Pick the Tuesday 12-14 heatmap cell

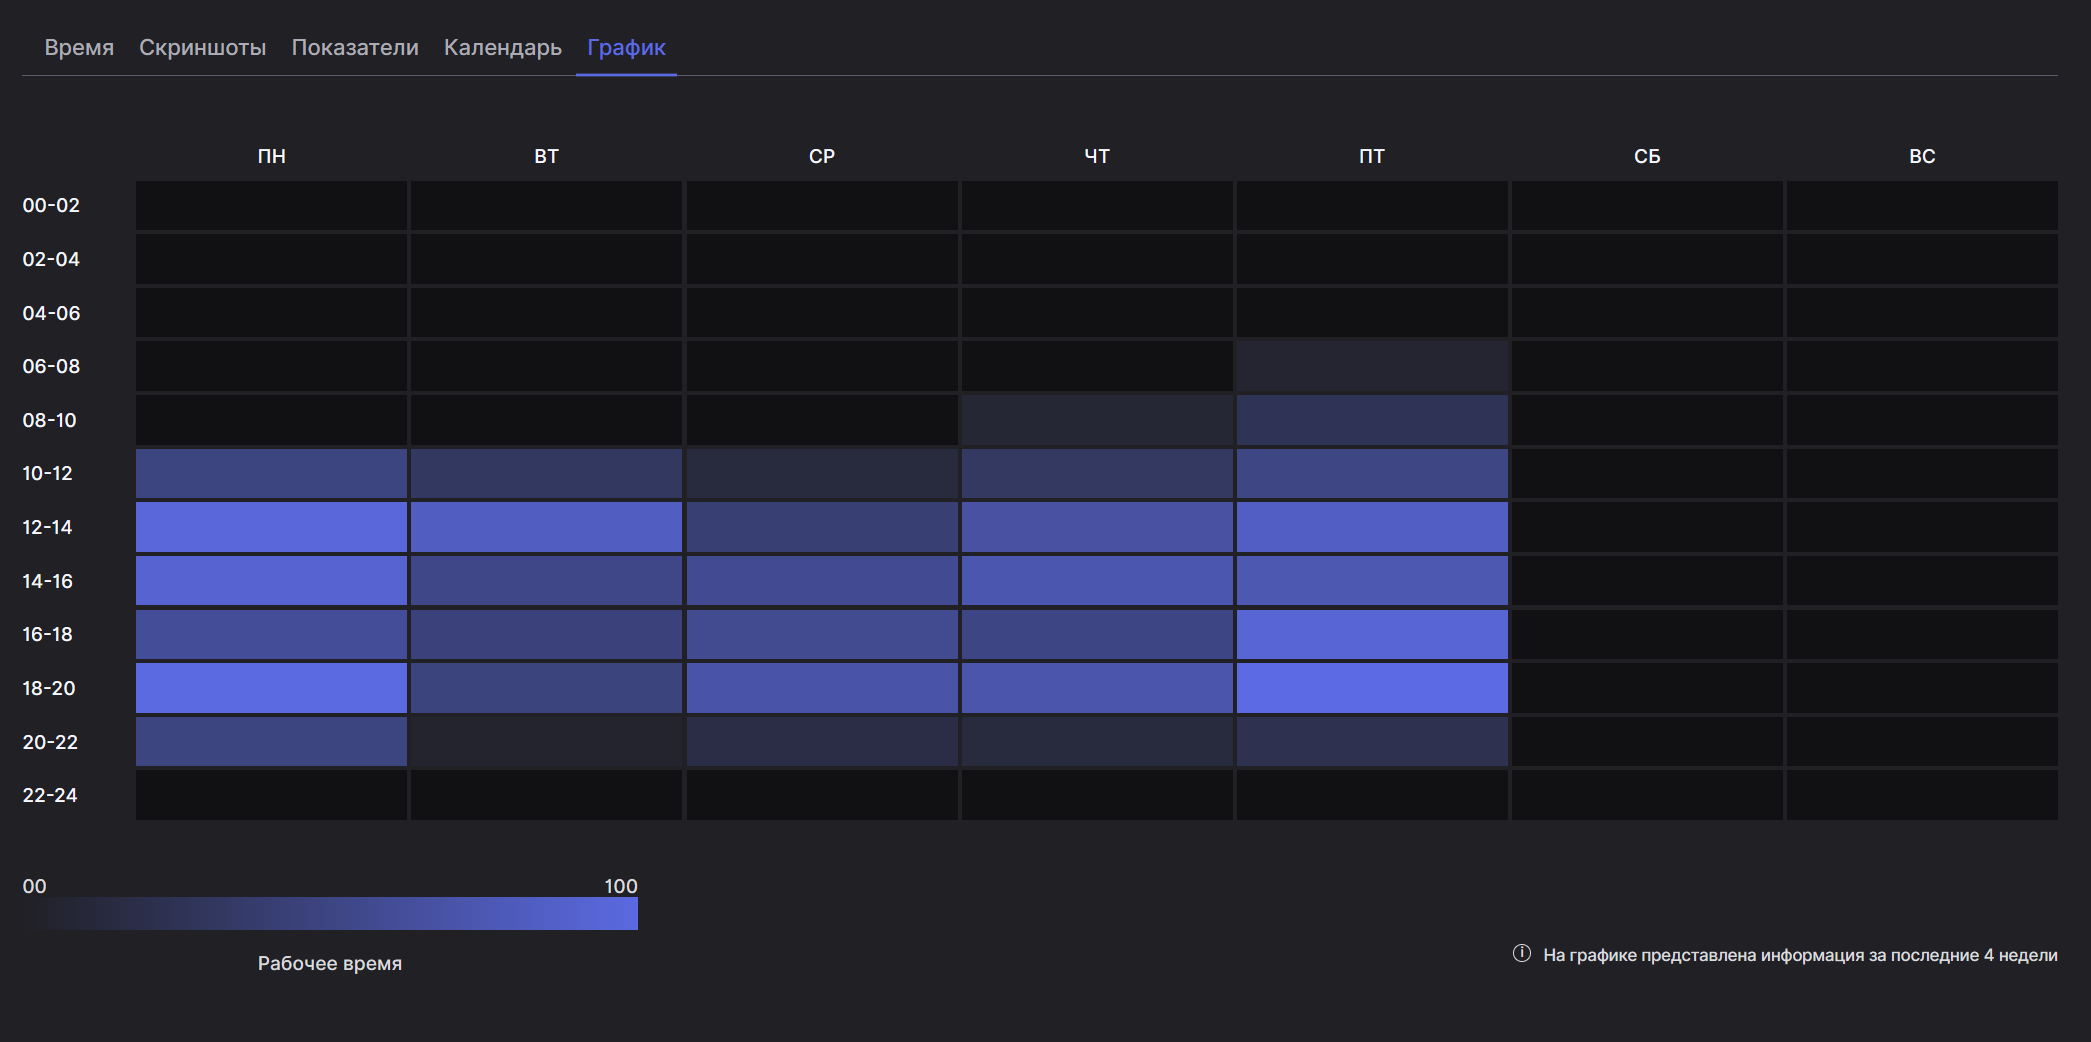click(x=546, y=527)
